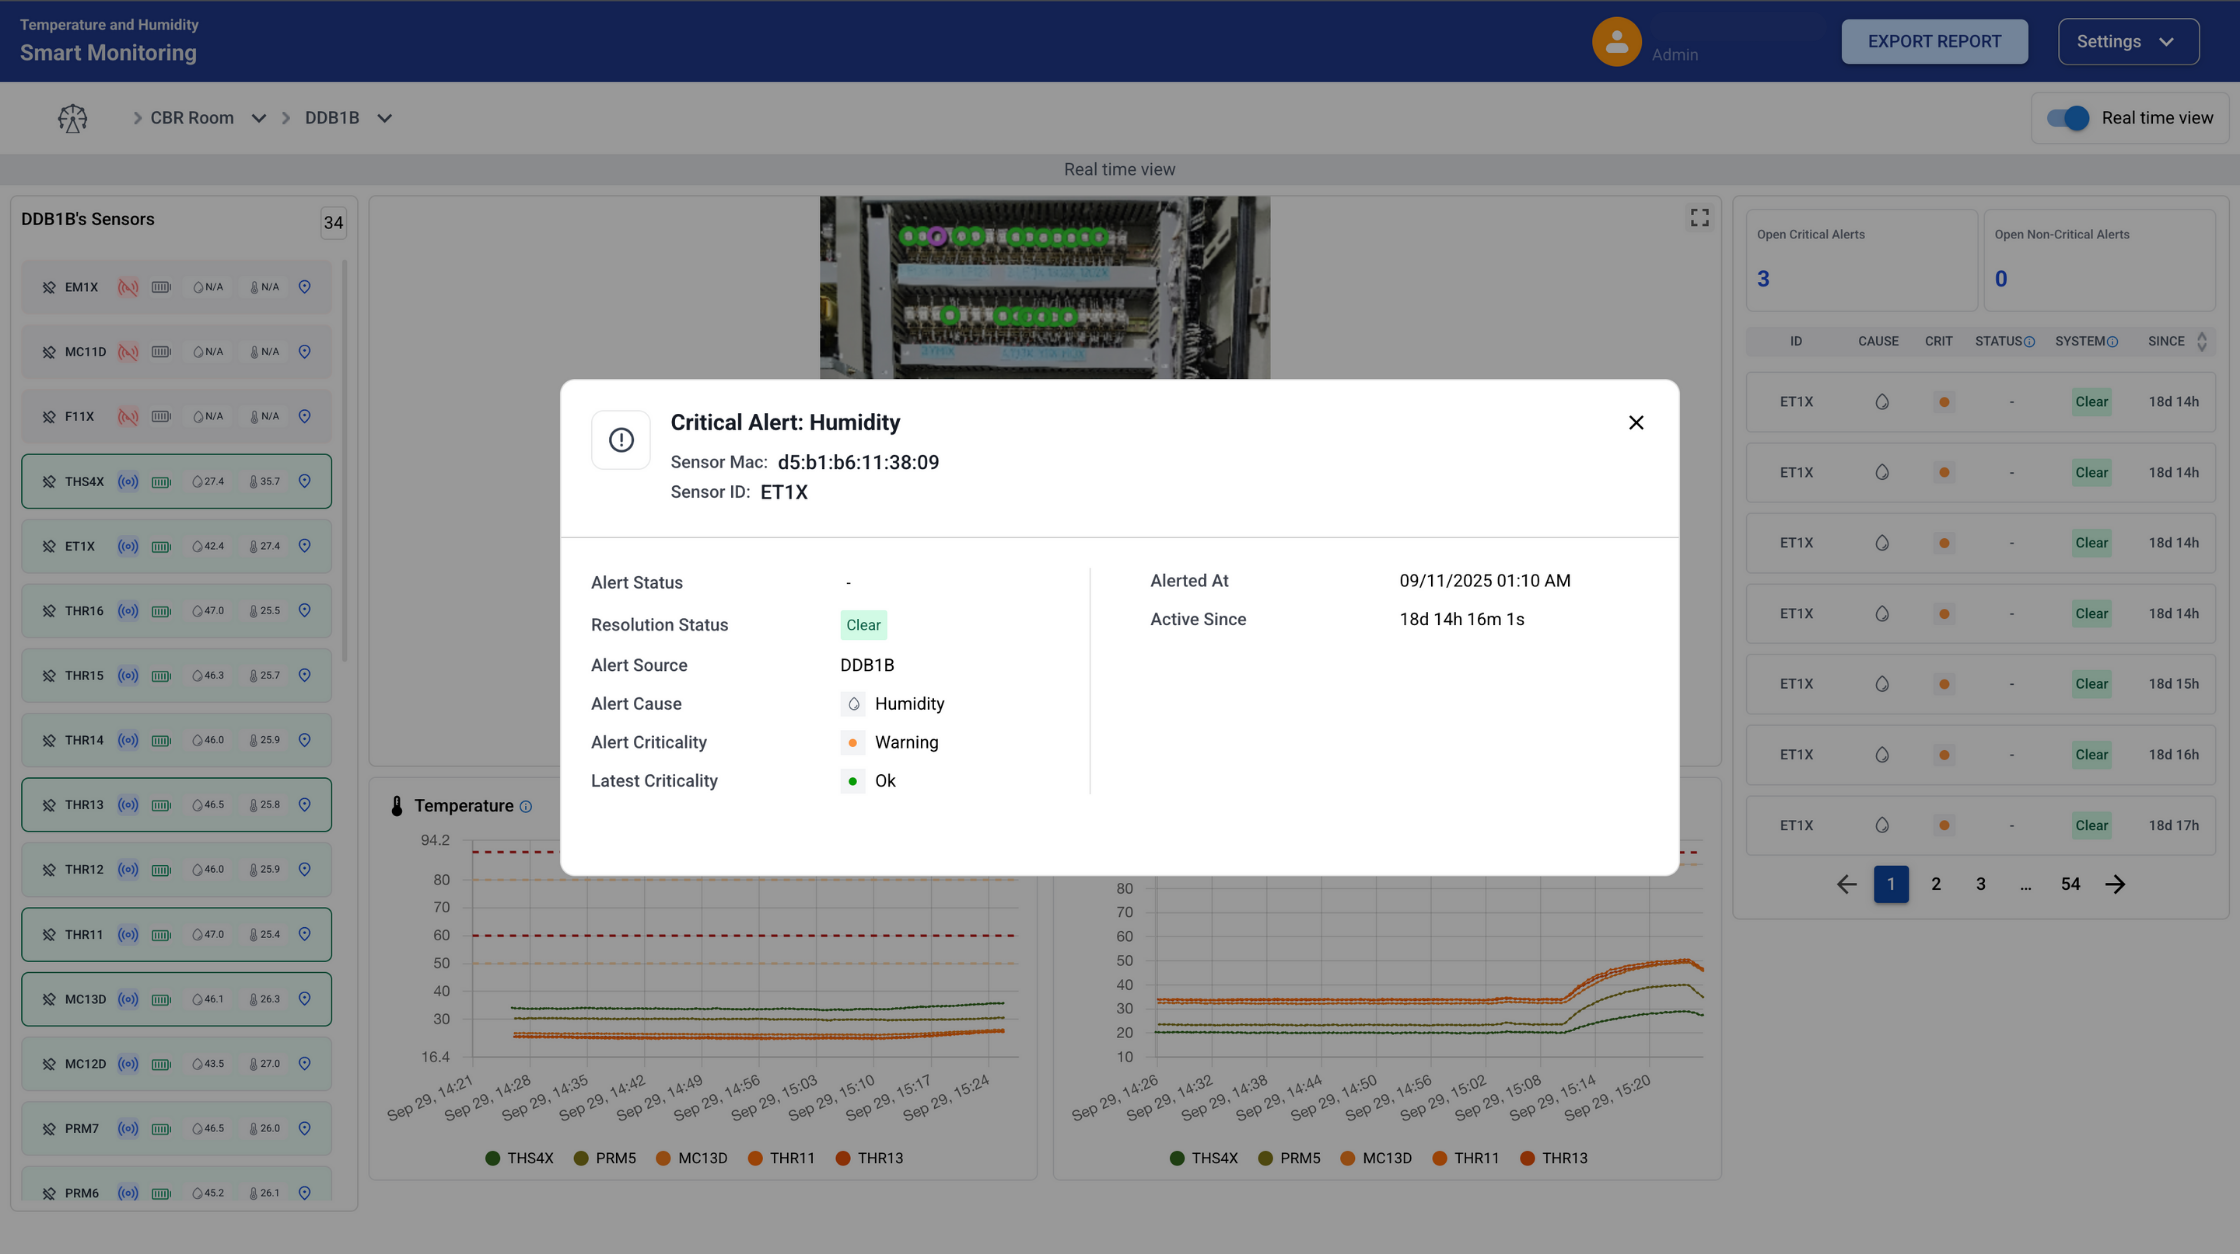Click Clear badge in 18d 16h alert row
The width and height of the screenshot is (2240, 1260).
2091,755
